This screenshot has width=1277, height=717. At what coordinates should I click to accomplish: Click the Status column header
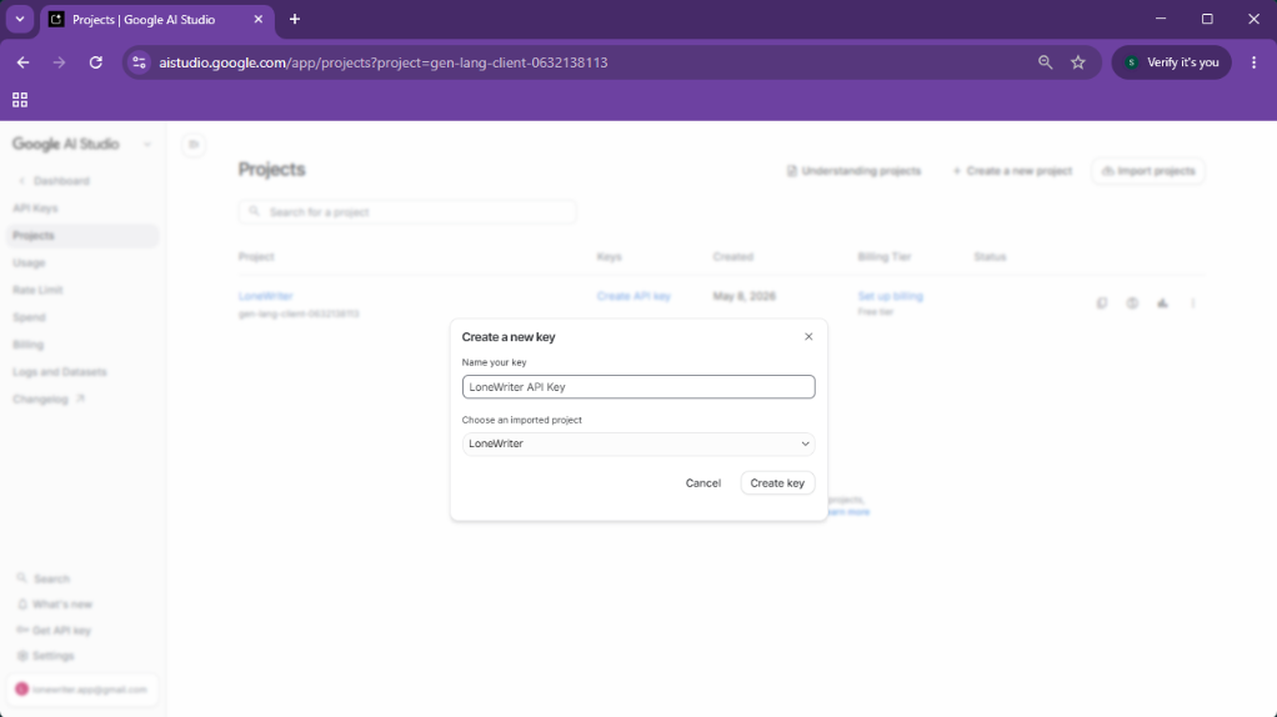(x=990, y=257)
